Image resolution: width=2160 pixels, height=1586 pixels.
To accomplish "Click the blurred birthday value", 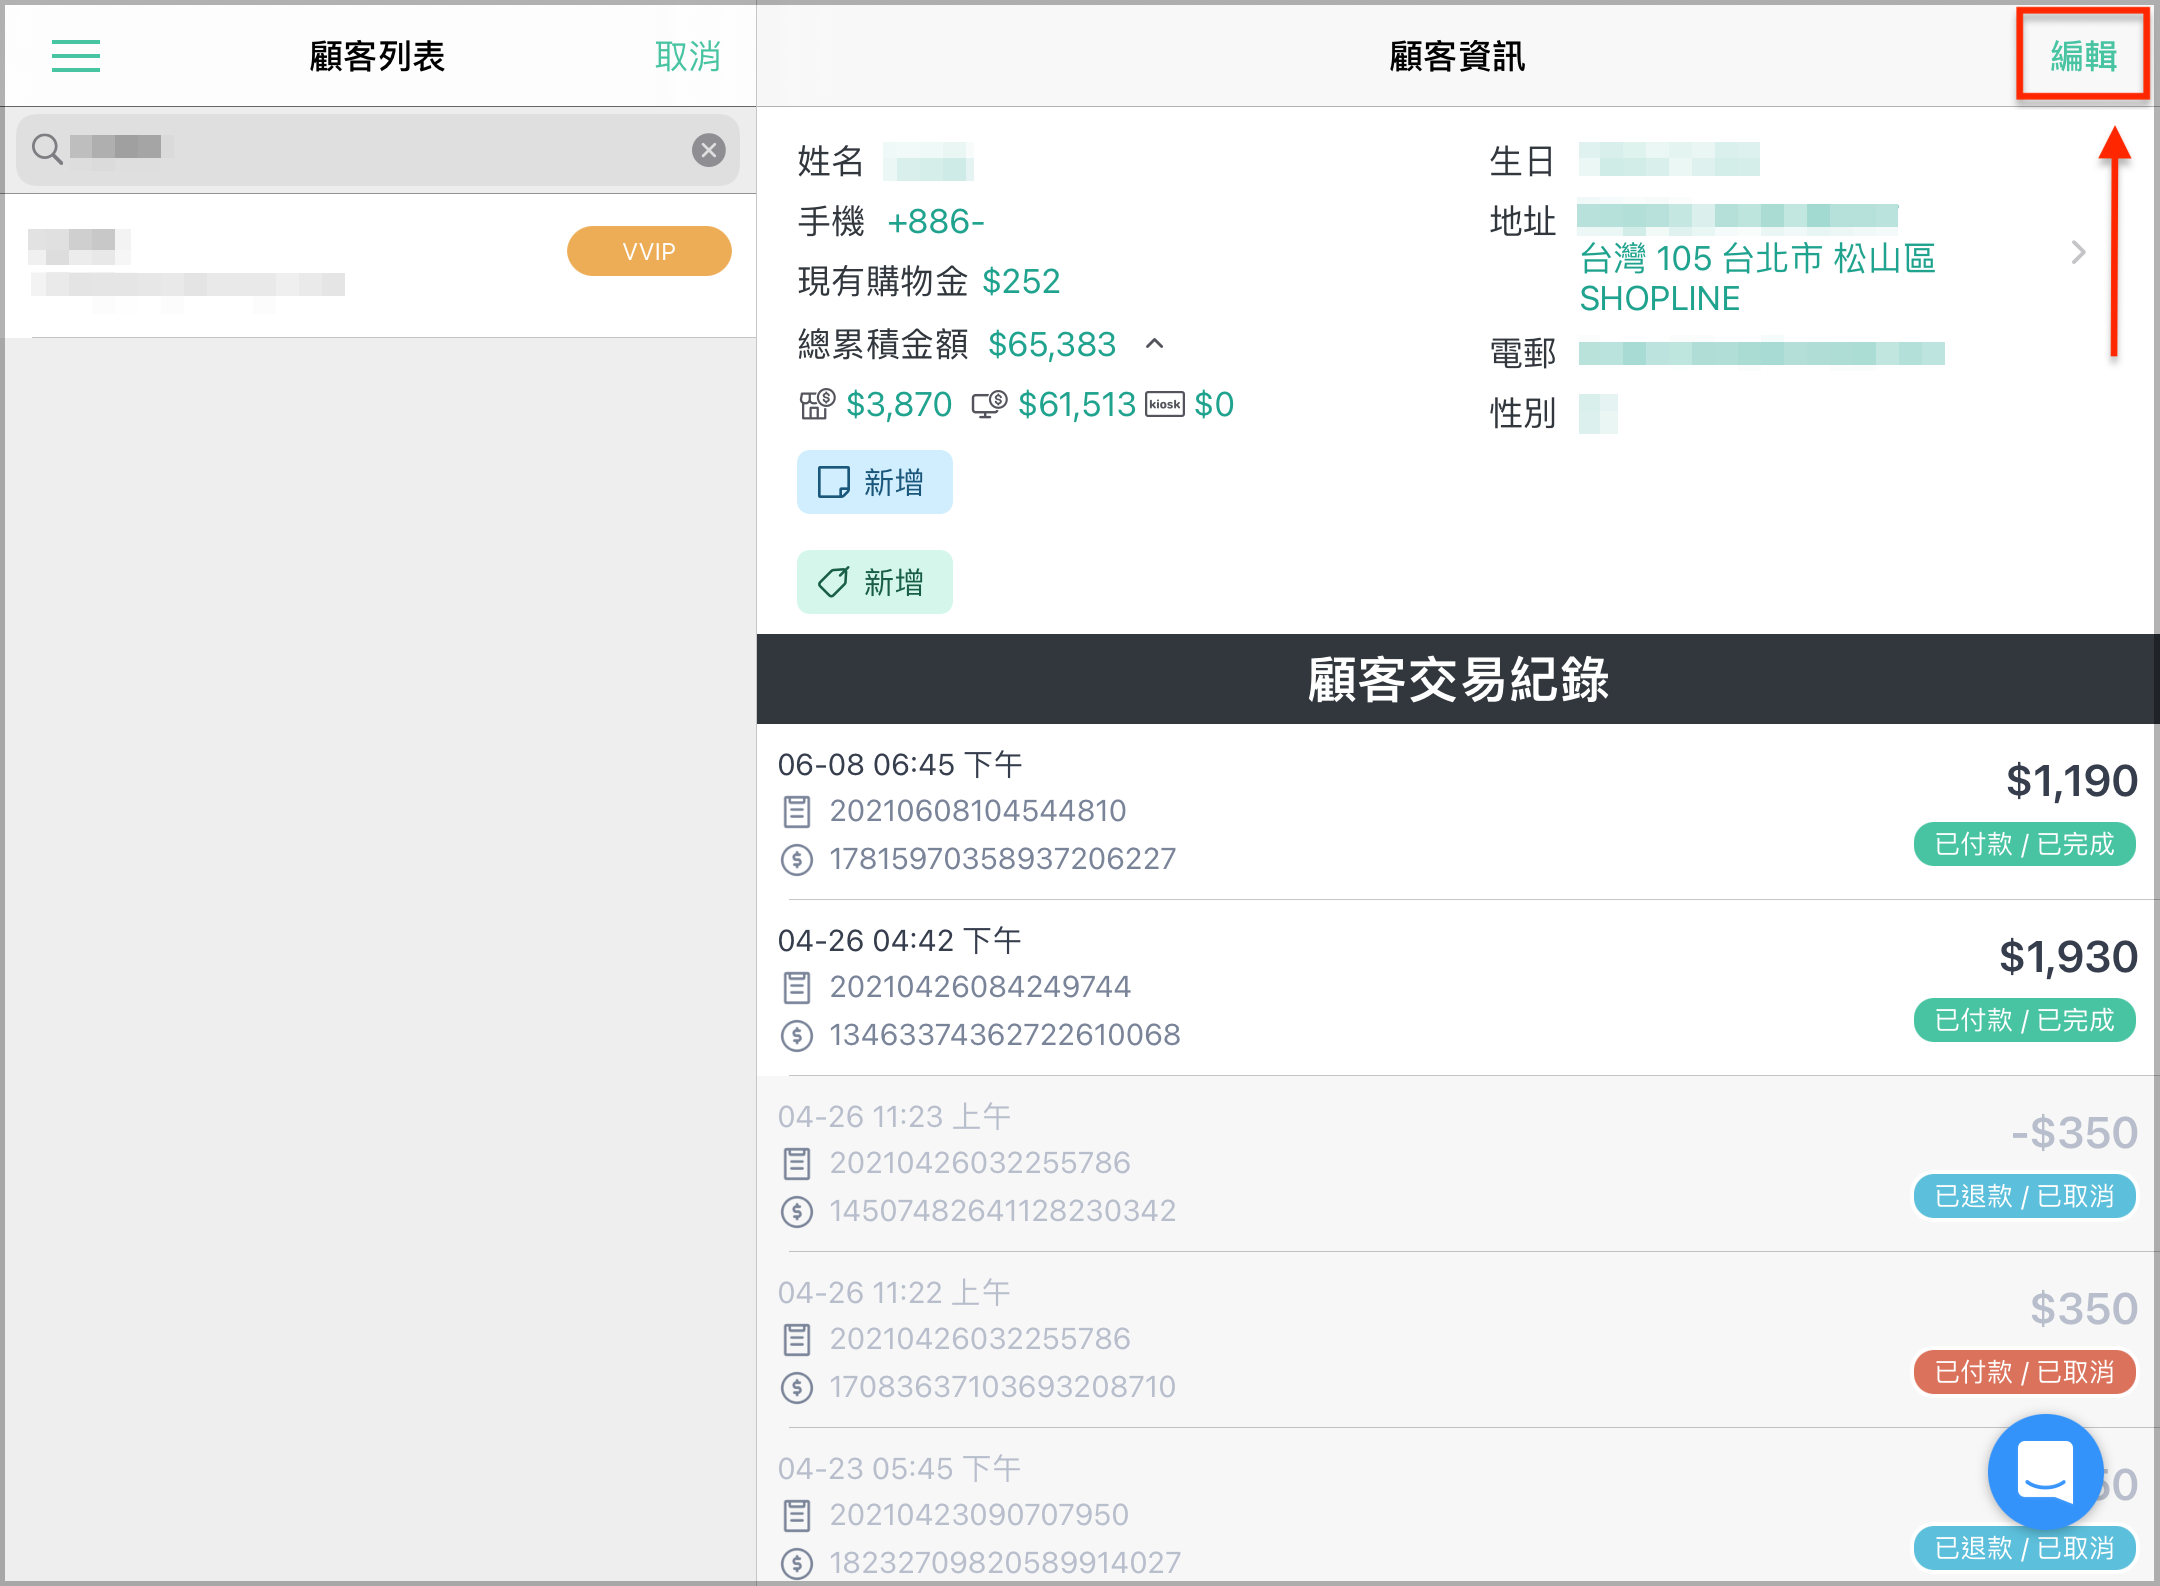I will [x=1669, y=159].
